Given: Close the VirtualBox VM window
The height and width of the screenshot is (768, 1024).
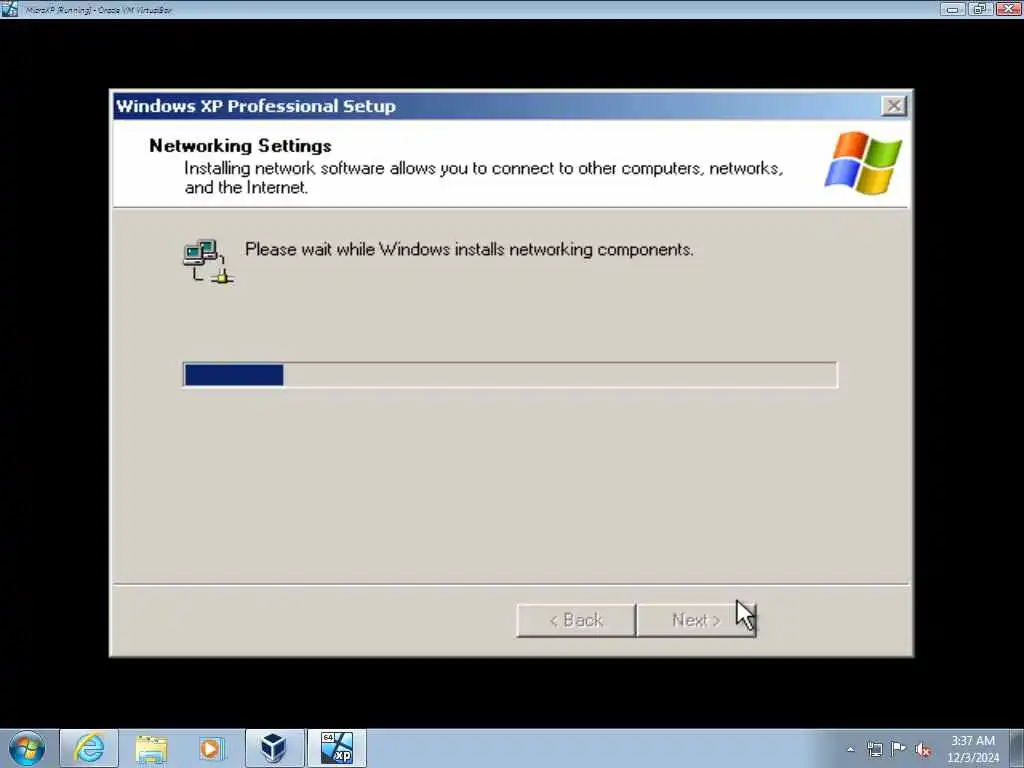Looking at the screenshot, I should point(1008,9).
